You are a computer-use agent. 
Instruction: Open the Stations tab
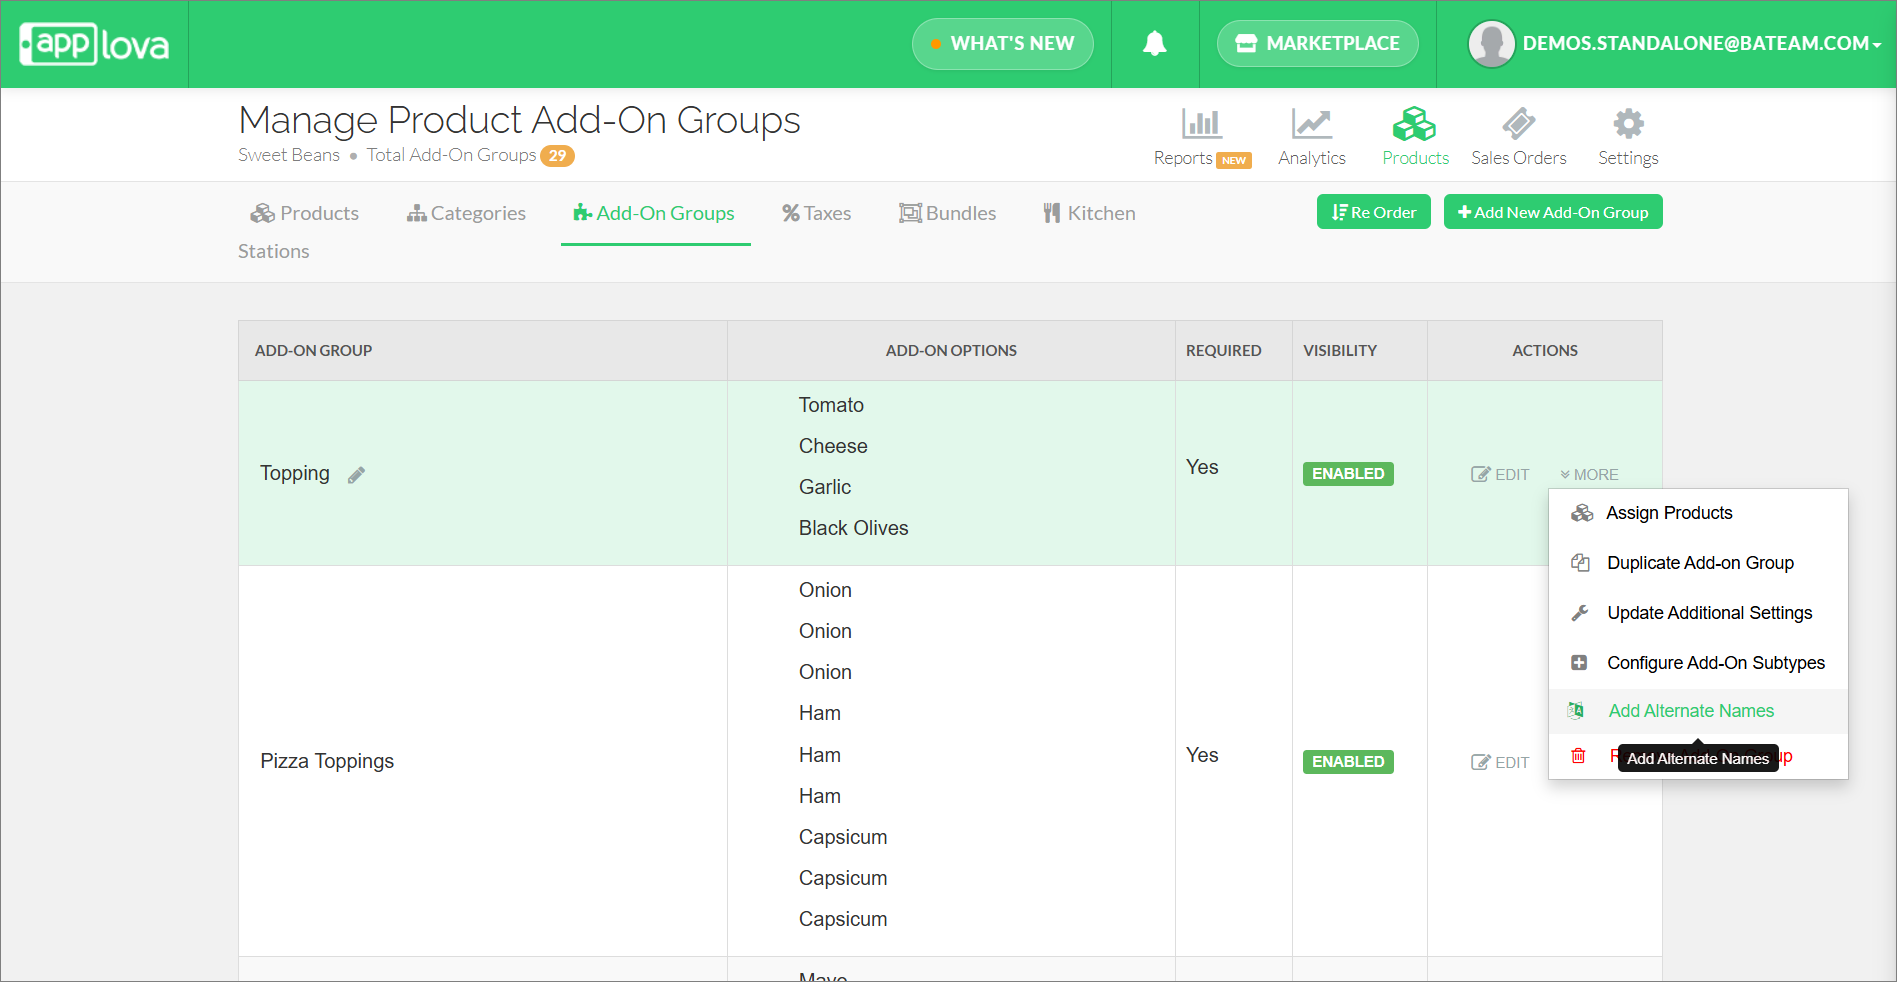click(273, 251)
